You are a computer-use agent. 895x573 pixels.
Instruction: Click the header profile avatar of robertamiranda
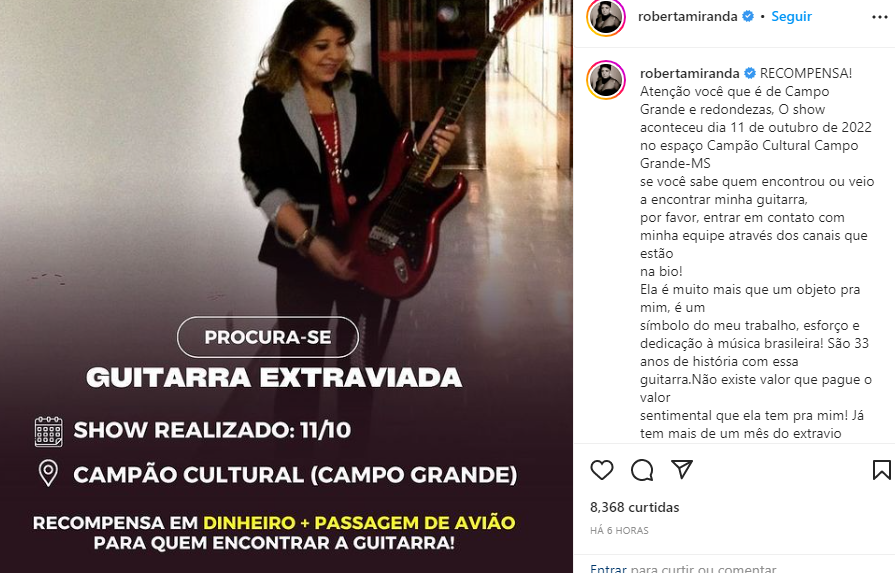pos(606,18)
